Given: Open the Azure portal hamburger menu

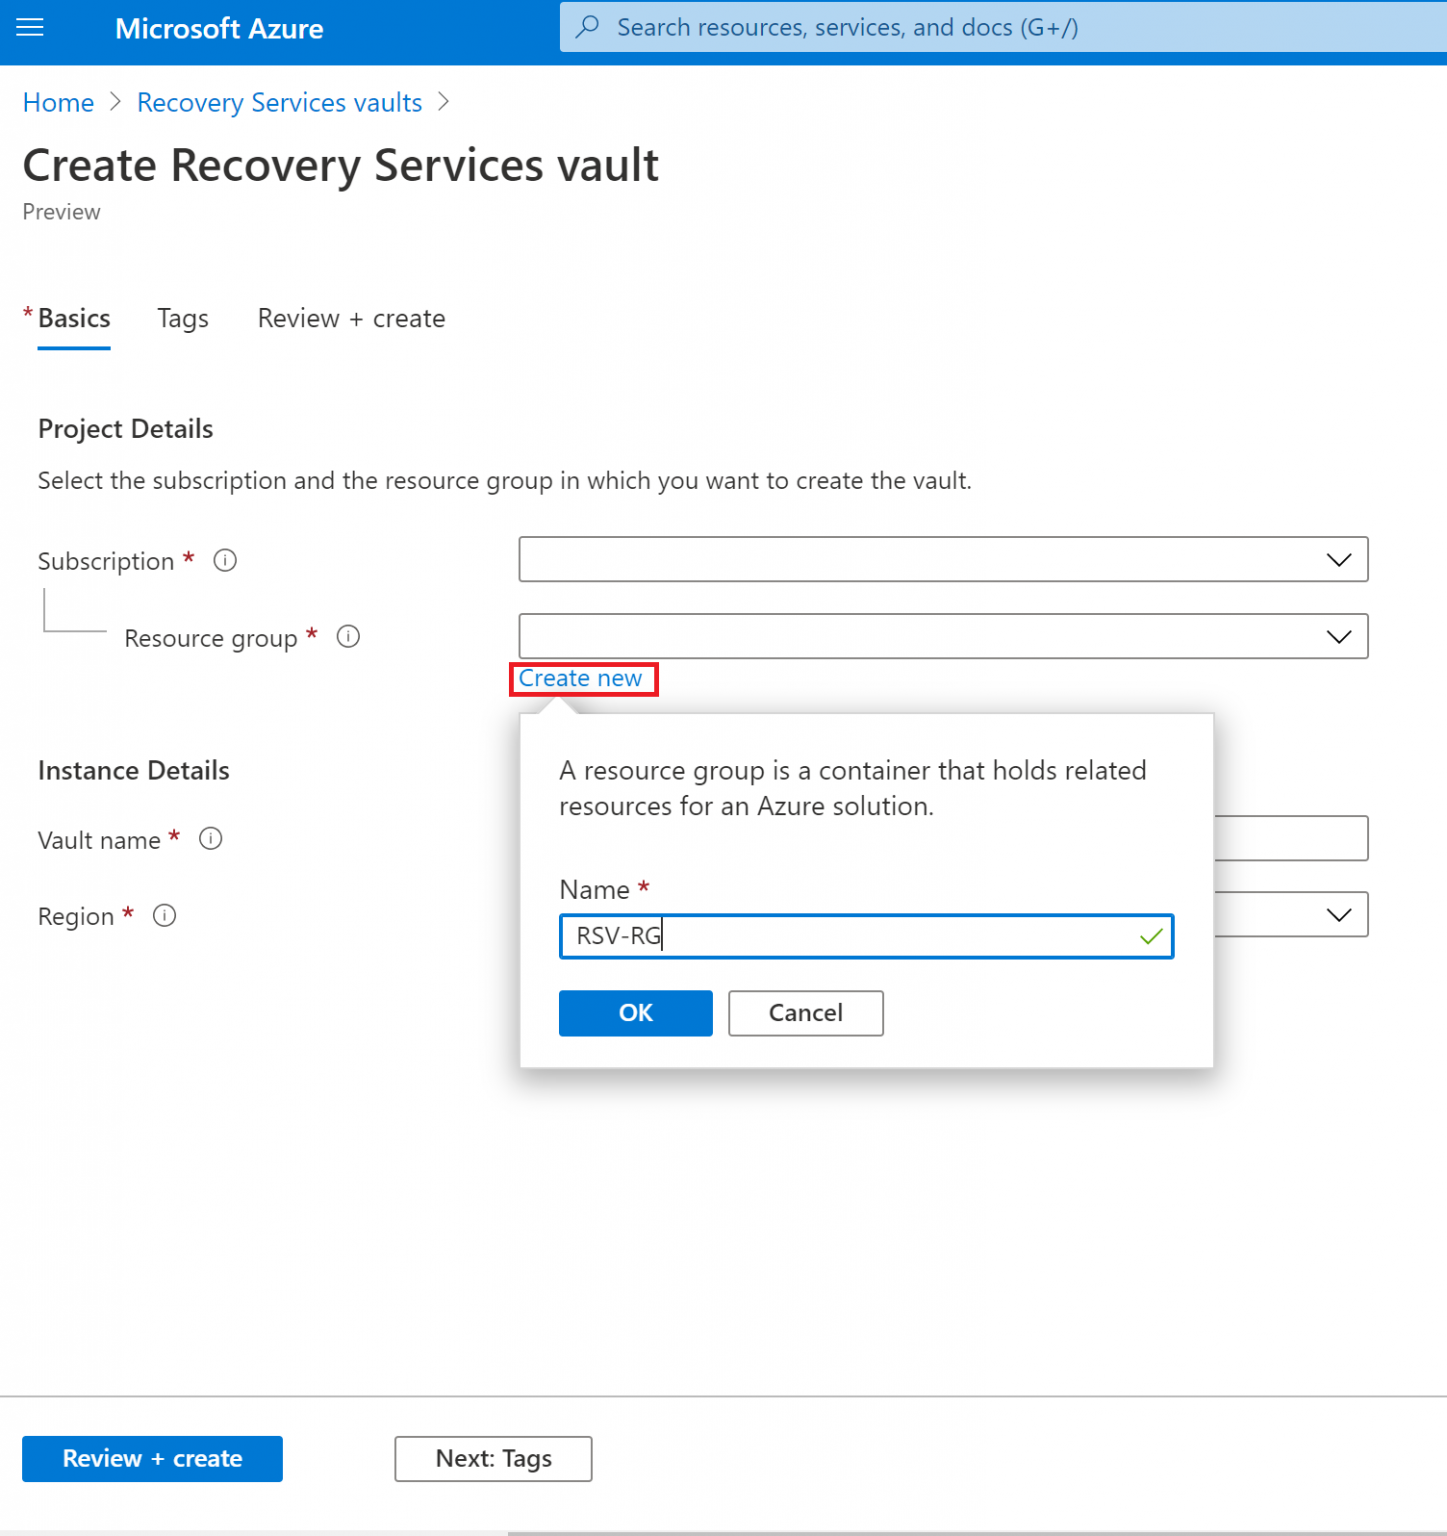Looking at the screenshot, I should click(x=29, y=27).
